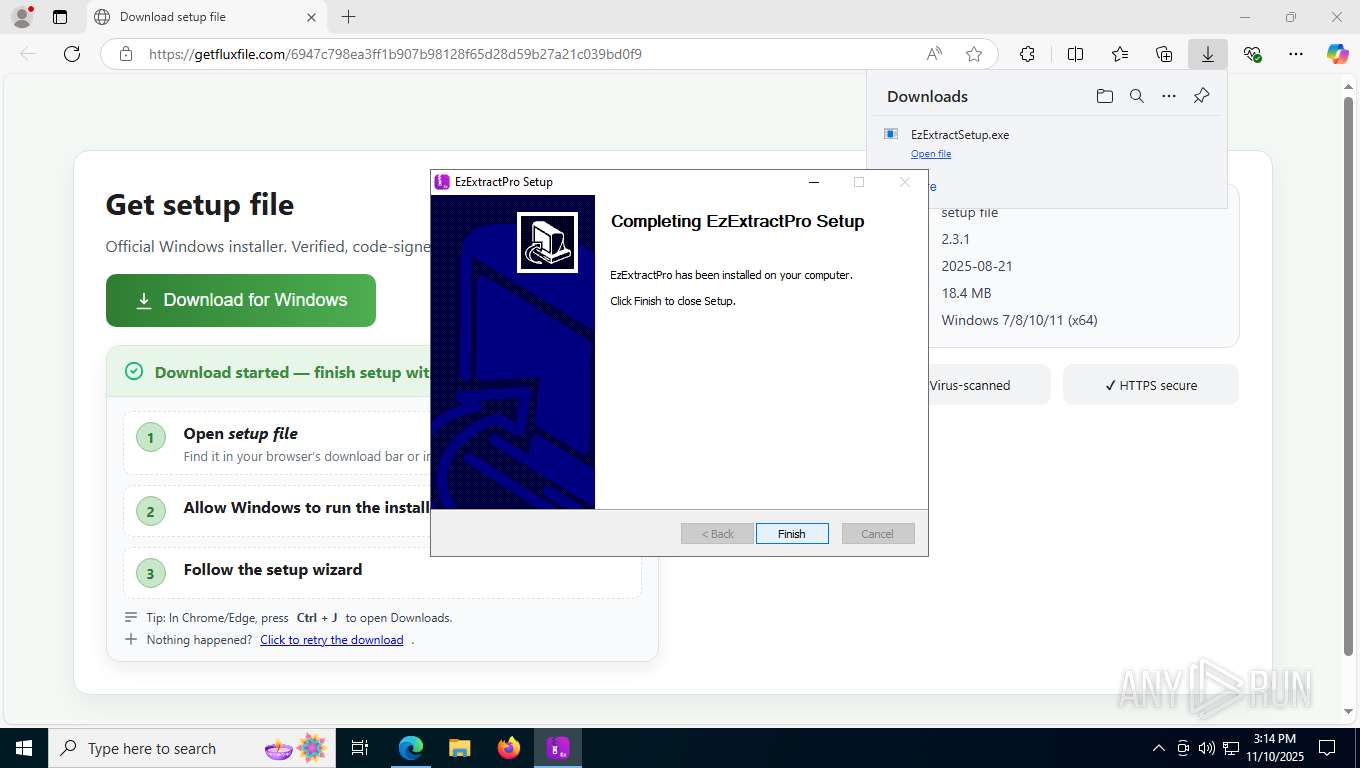Click the Back button in Setup

[717, 534]
